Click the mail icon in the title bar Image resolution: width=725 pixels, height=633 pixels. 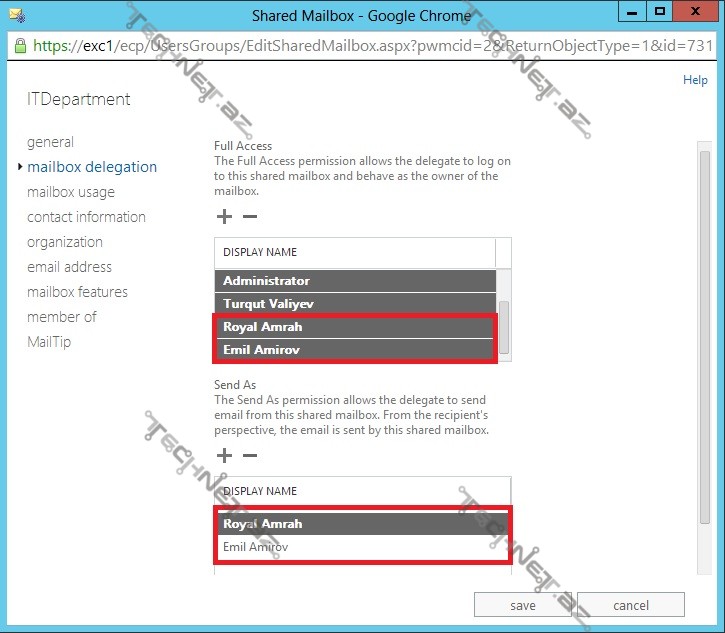click(16, 14)
